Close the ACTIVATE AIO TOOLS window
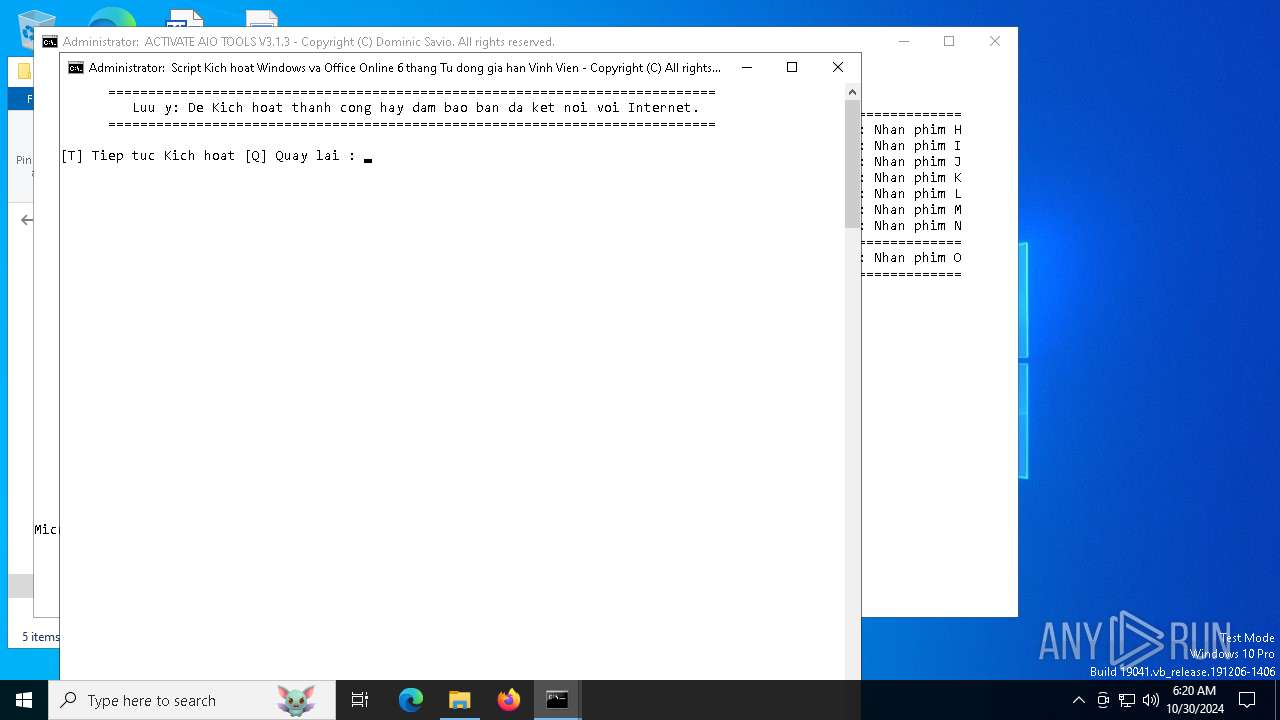The width and height of the screenshot is (1280, 720). (x=995, y=41)
